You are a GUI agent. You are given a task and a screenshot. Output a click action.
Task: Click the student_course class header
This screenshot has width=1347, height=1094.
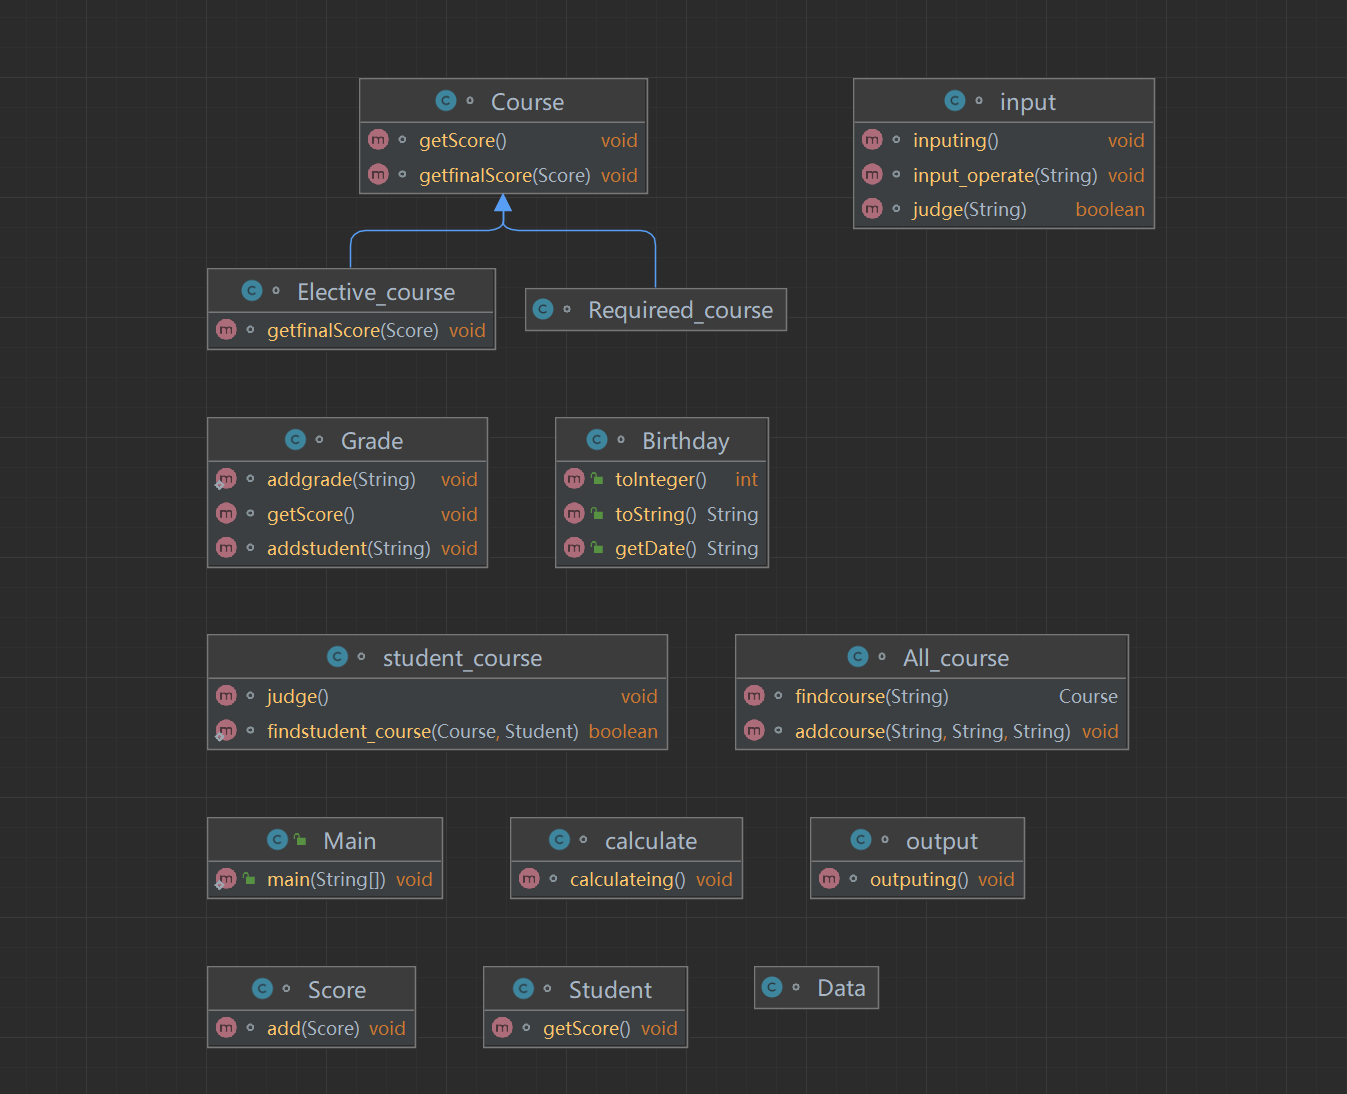(x=437, y=657)
